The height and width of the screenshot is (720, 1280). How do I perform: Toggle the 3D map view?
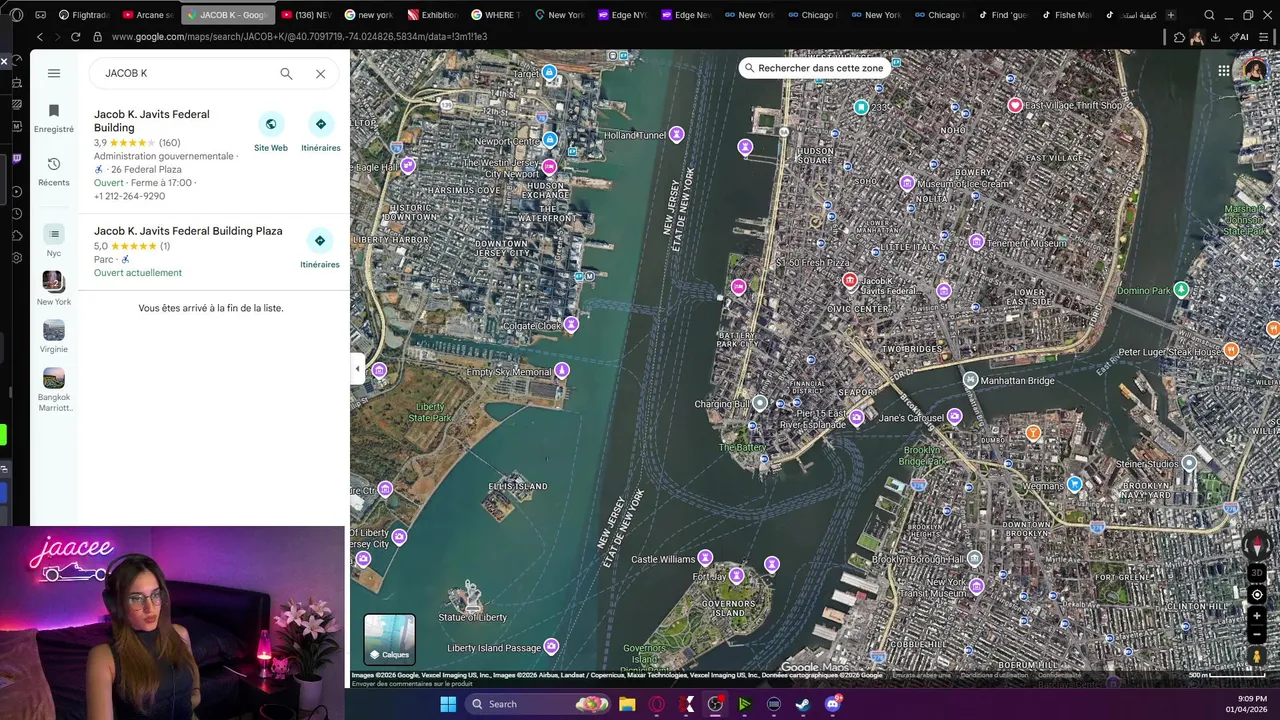1257,573
